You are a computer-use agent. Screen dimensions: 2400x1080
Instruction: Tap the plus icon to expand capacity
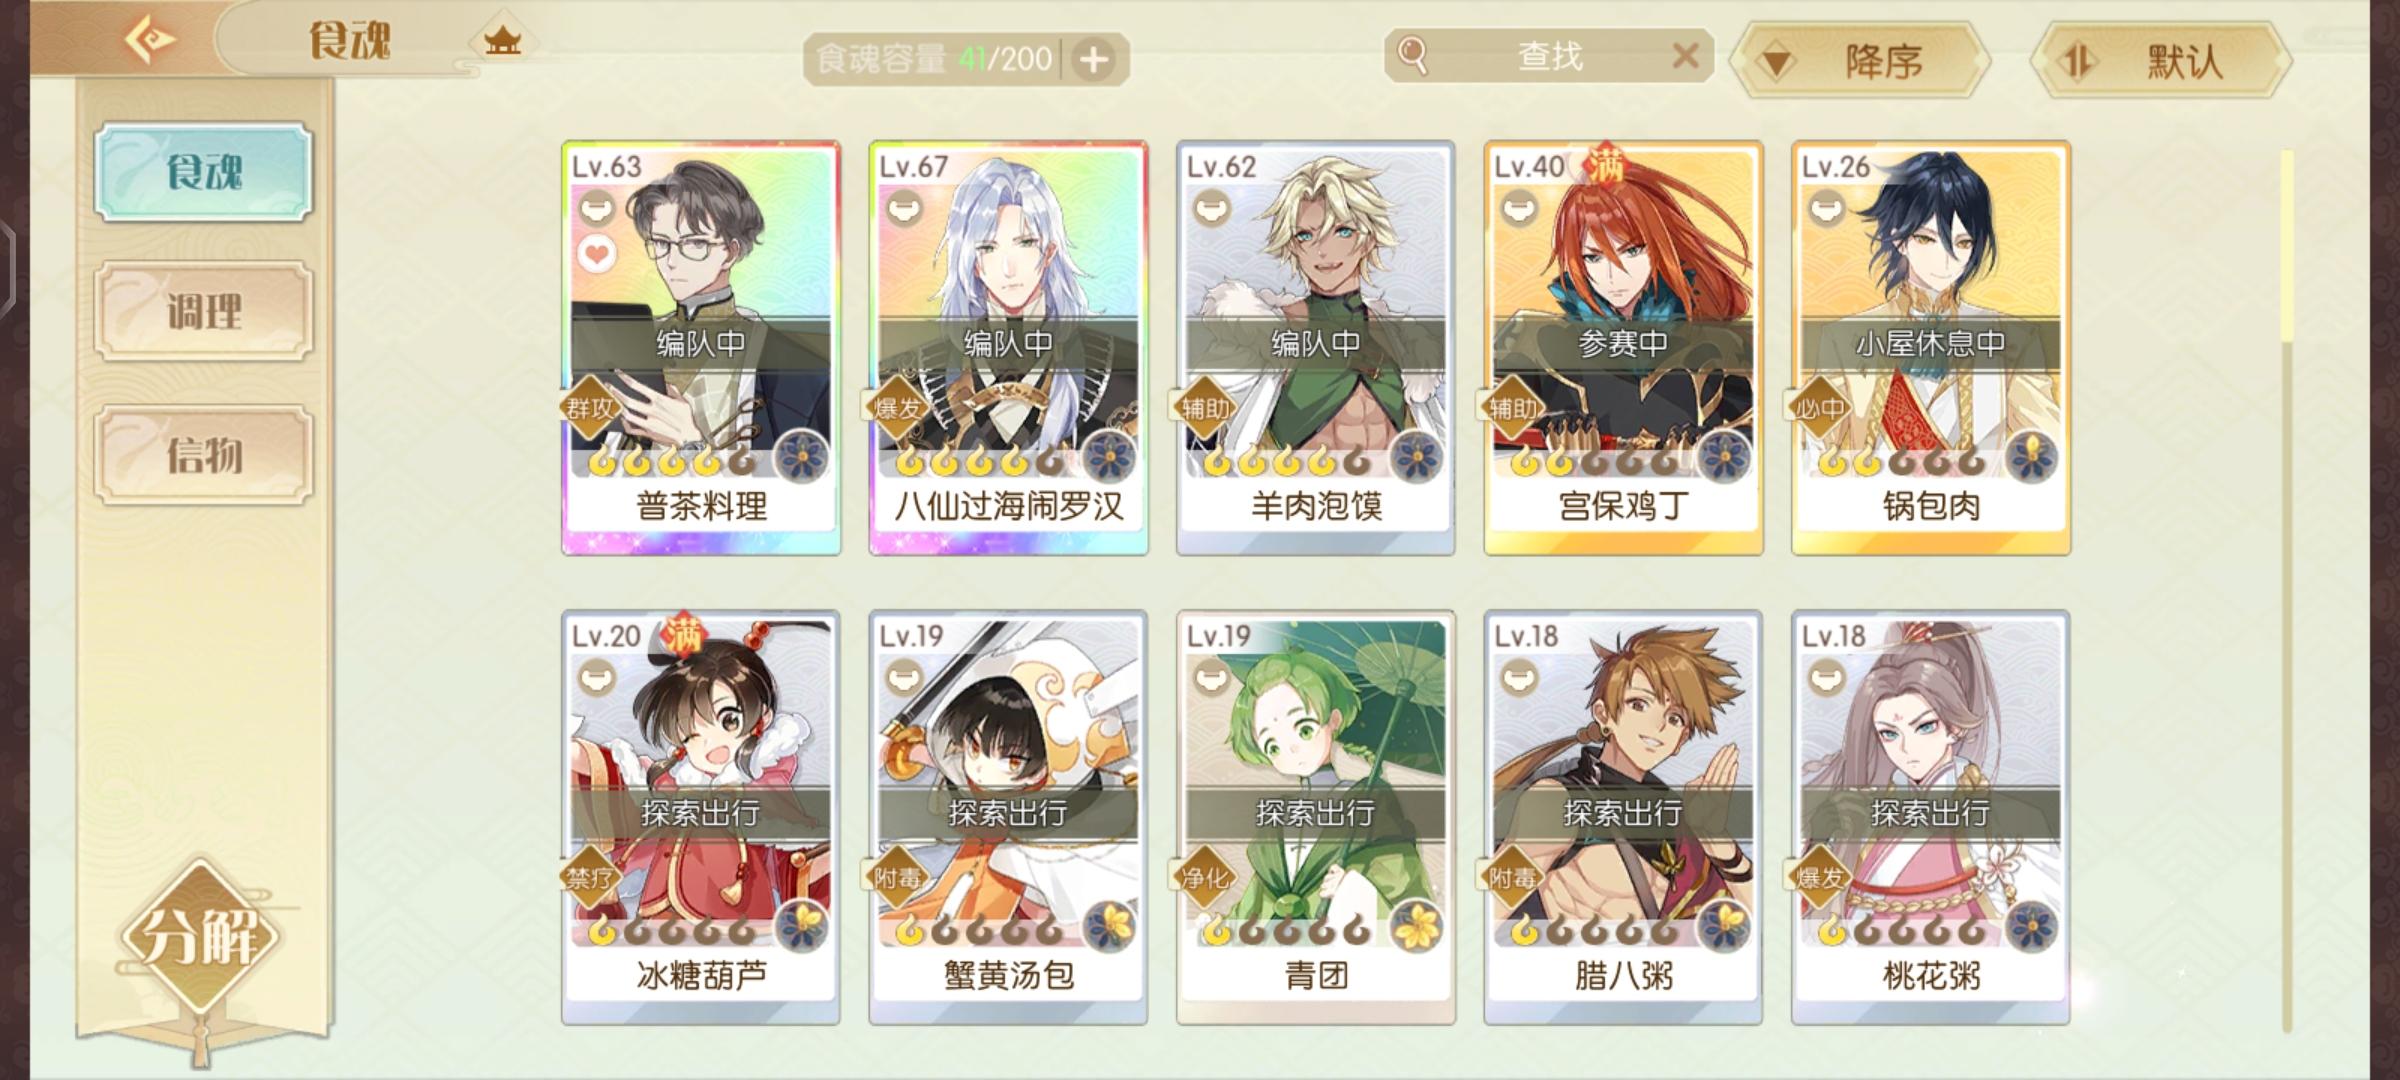[x=1094, y=60]
